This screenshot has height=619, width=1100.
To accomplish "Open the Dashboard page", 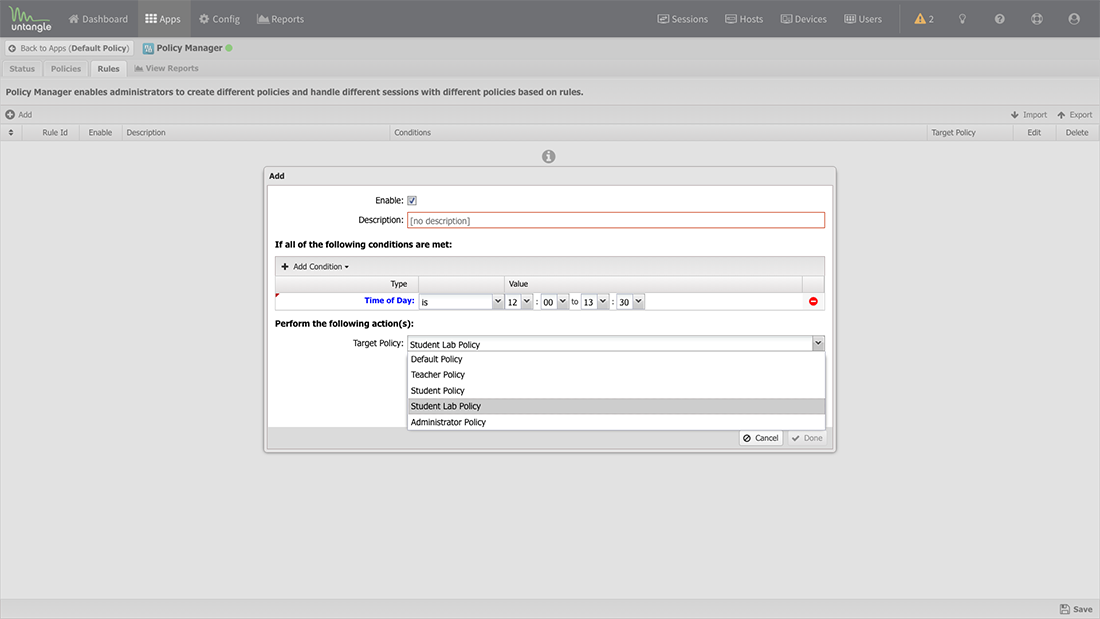I will [98, 19].
